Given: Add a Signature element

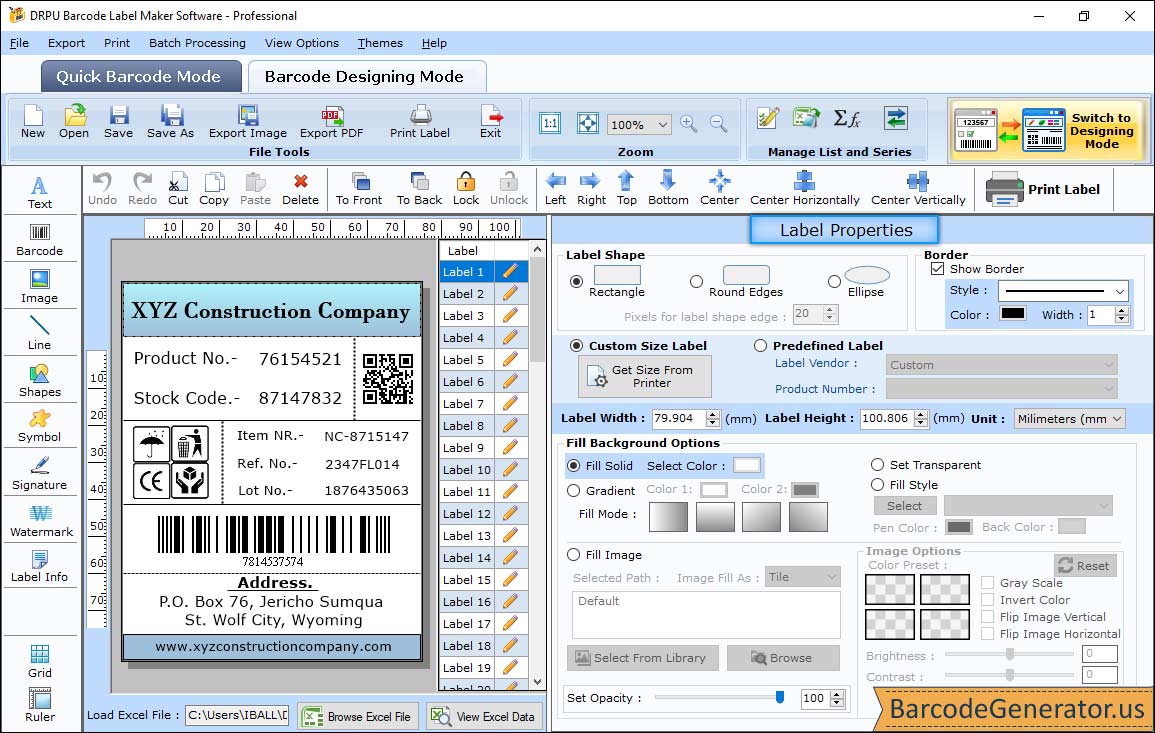Looking at the screenshot, I should pyautogui.click(x=40, y=474).
